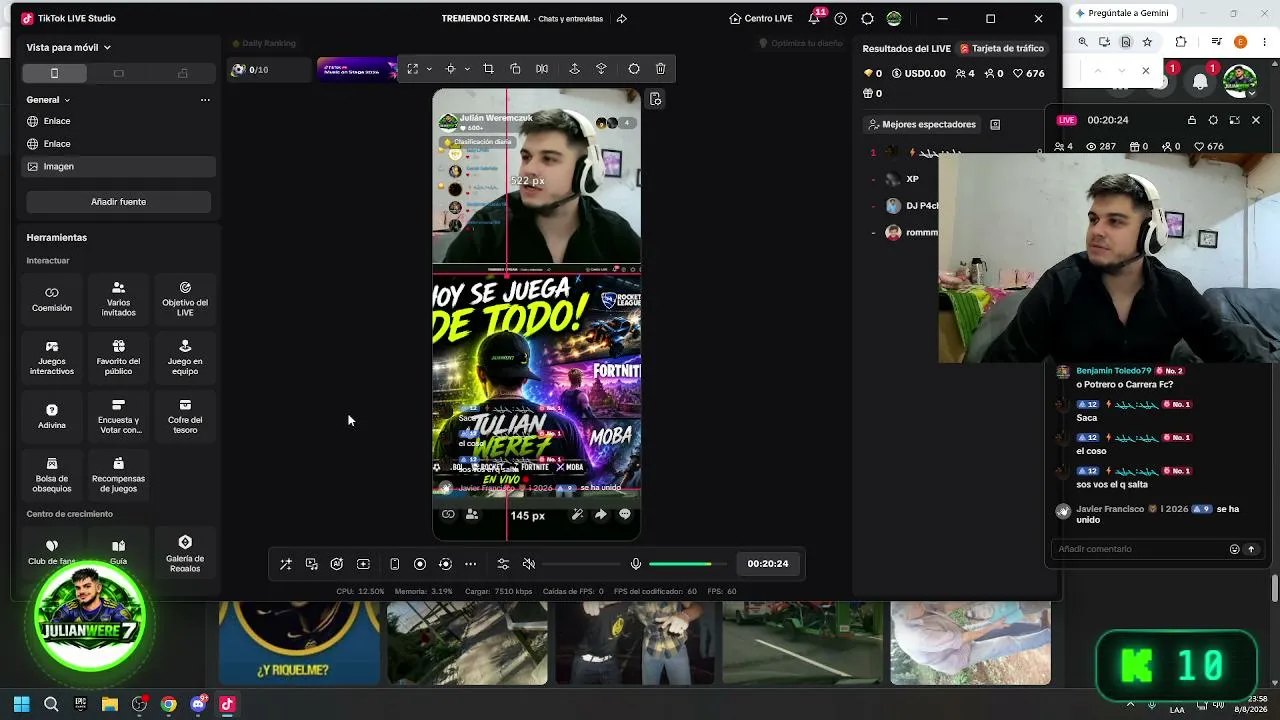Open the help question mark icon

pos(840,19)
